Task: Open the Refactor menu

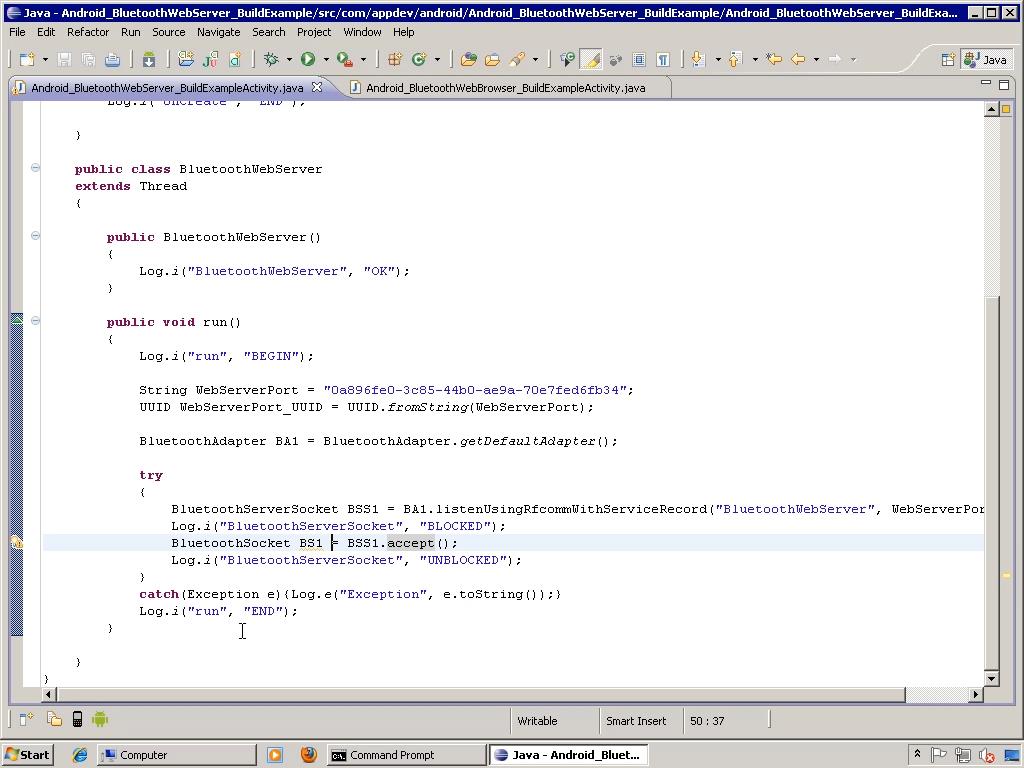Action: pyautogui.click(x=88, y=32)
